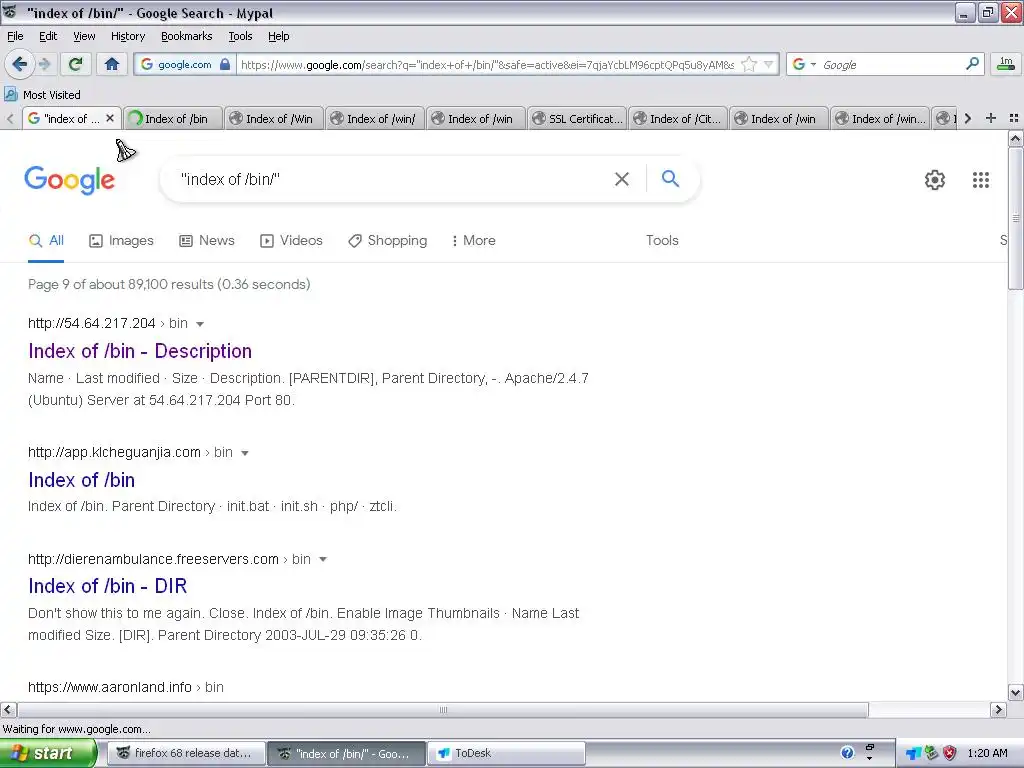
Task: Click the browser search bar magnifier
Action: pyautogui.click(x=972, y=64)
